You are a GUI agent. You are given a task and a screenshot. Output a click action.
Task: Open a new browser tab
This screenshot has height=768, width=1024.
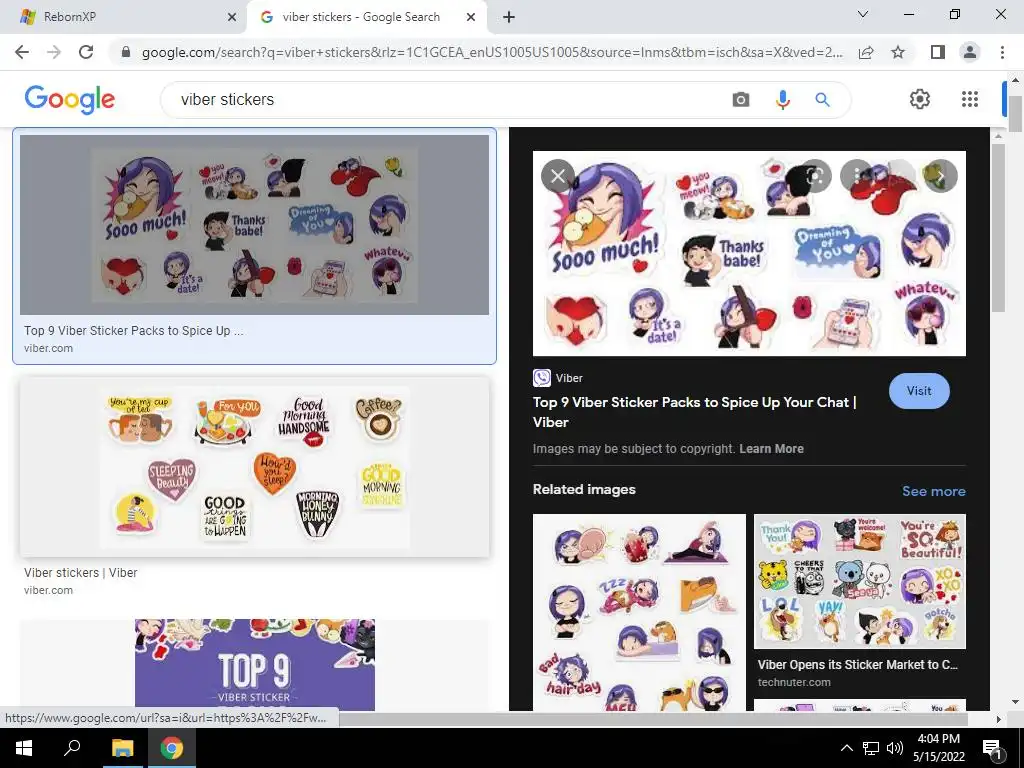click(x=509, y=17)
